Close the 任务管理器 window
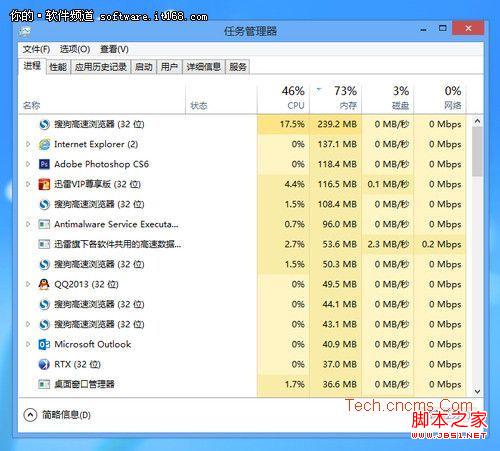500x451 pixels. [x=468, y=29]
